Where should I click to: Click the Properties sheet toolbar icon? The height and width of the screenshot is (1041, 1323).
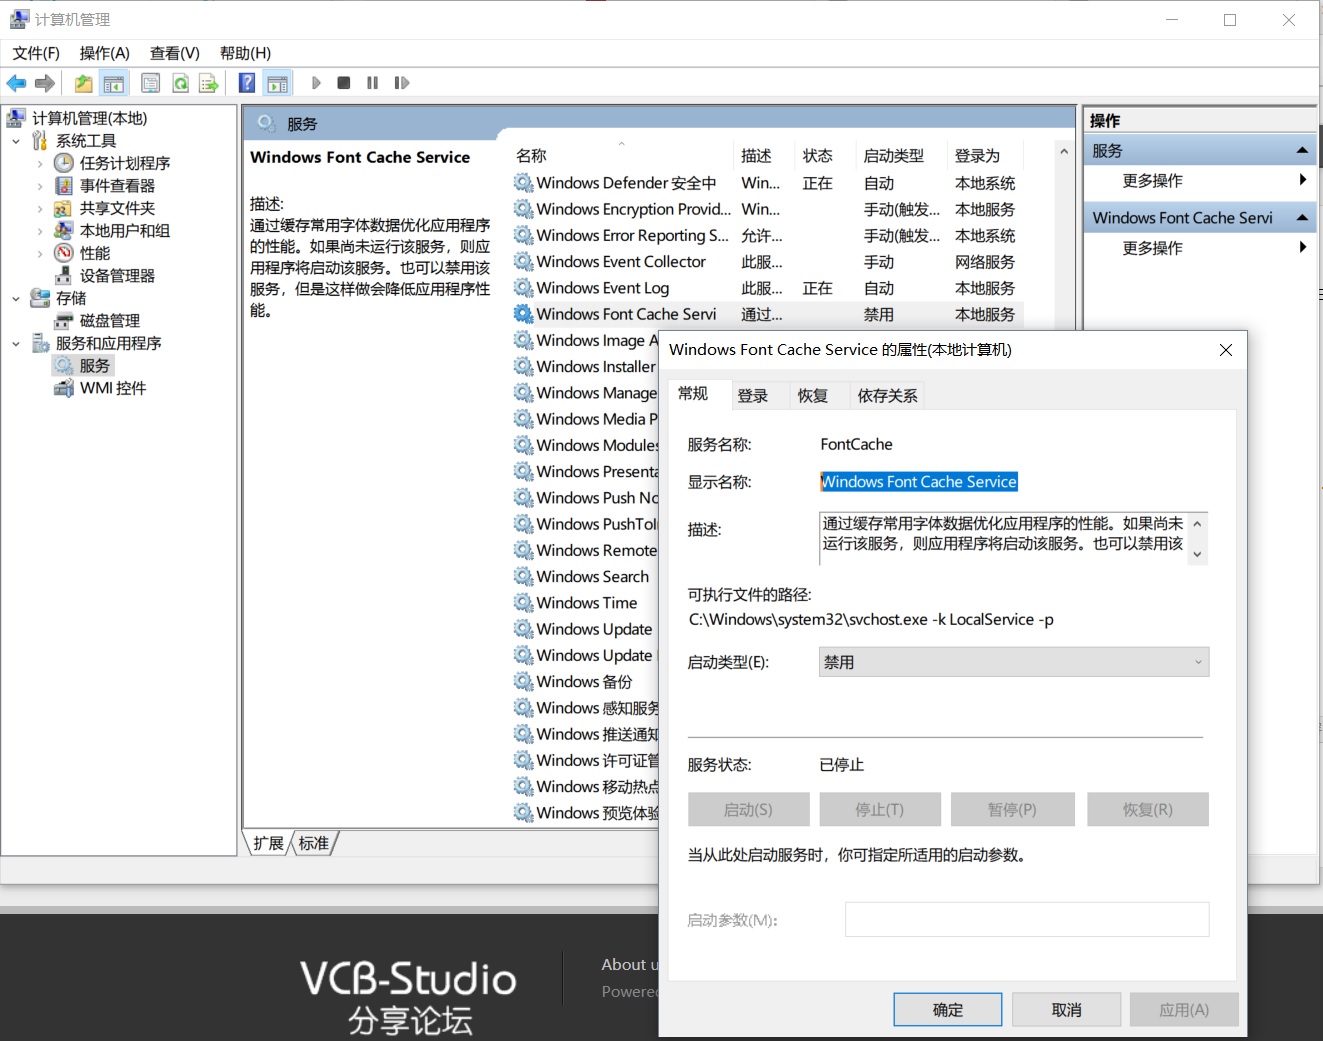click(x=151, y=83)
